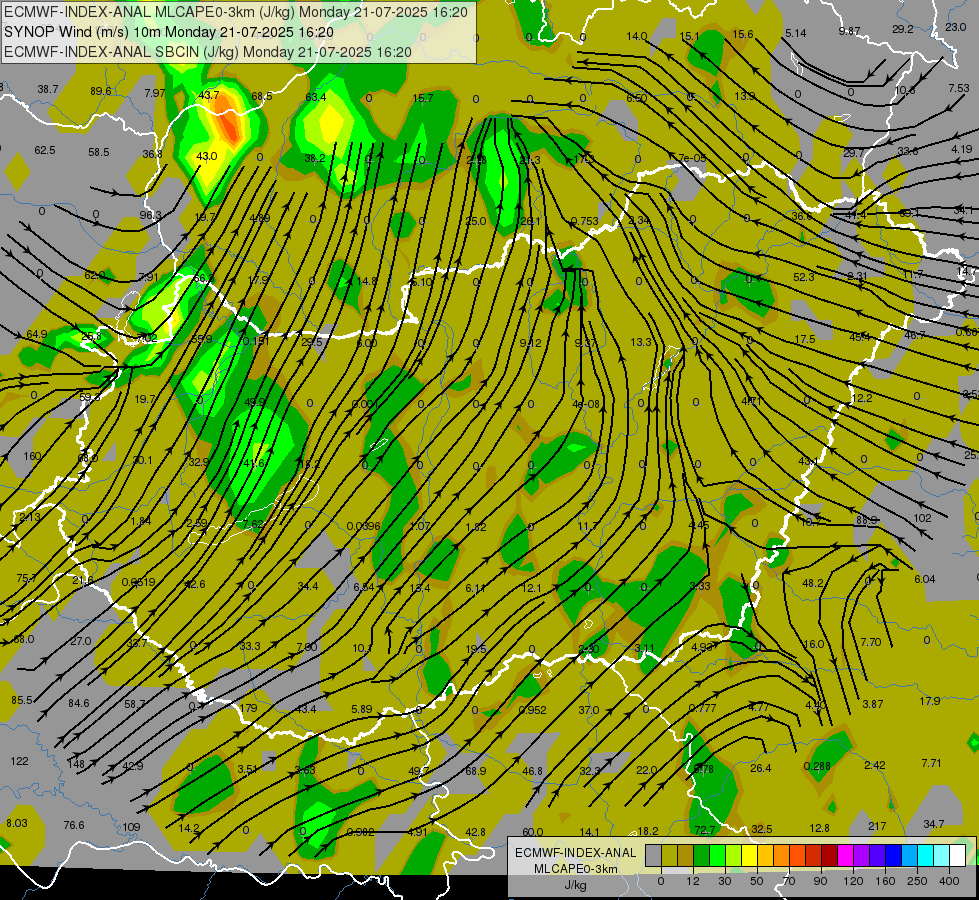Image resolution: width=979 pixels, height=900 pixels.
Task: Click the 400 tick label on the color scale
Action: 949,881
